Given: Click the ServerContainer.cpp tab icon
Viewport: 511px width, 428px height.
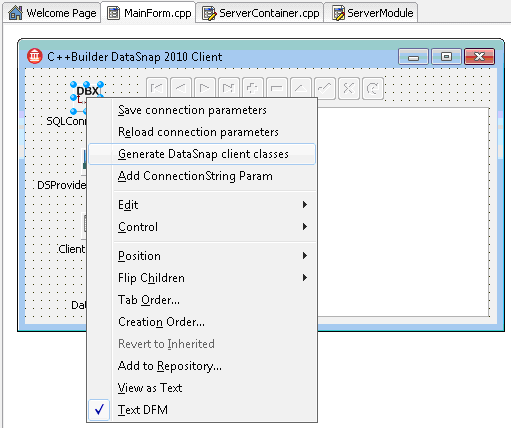Looking at the screenshot, I should point(209,13).
